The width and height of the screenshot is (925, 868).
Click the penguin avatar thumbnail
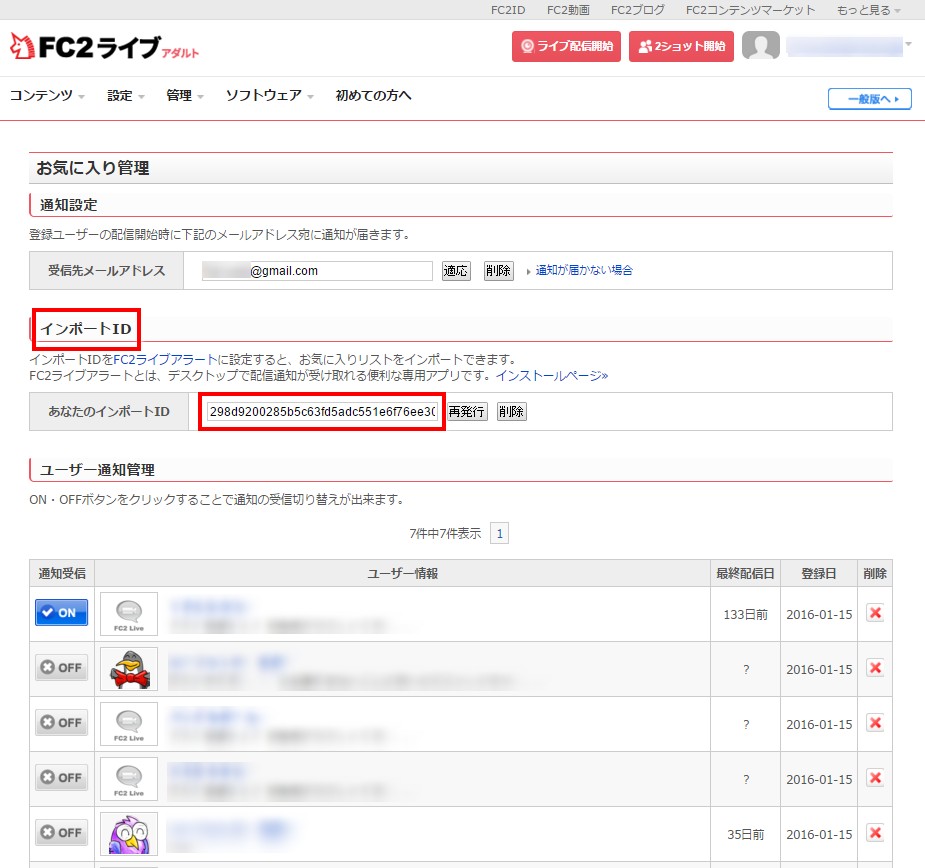[x=129, y=669]
